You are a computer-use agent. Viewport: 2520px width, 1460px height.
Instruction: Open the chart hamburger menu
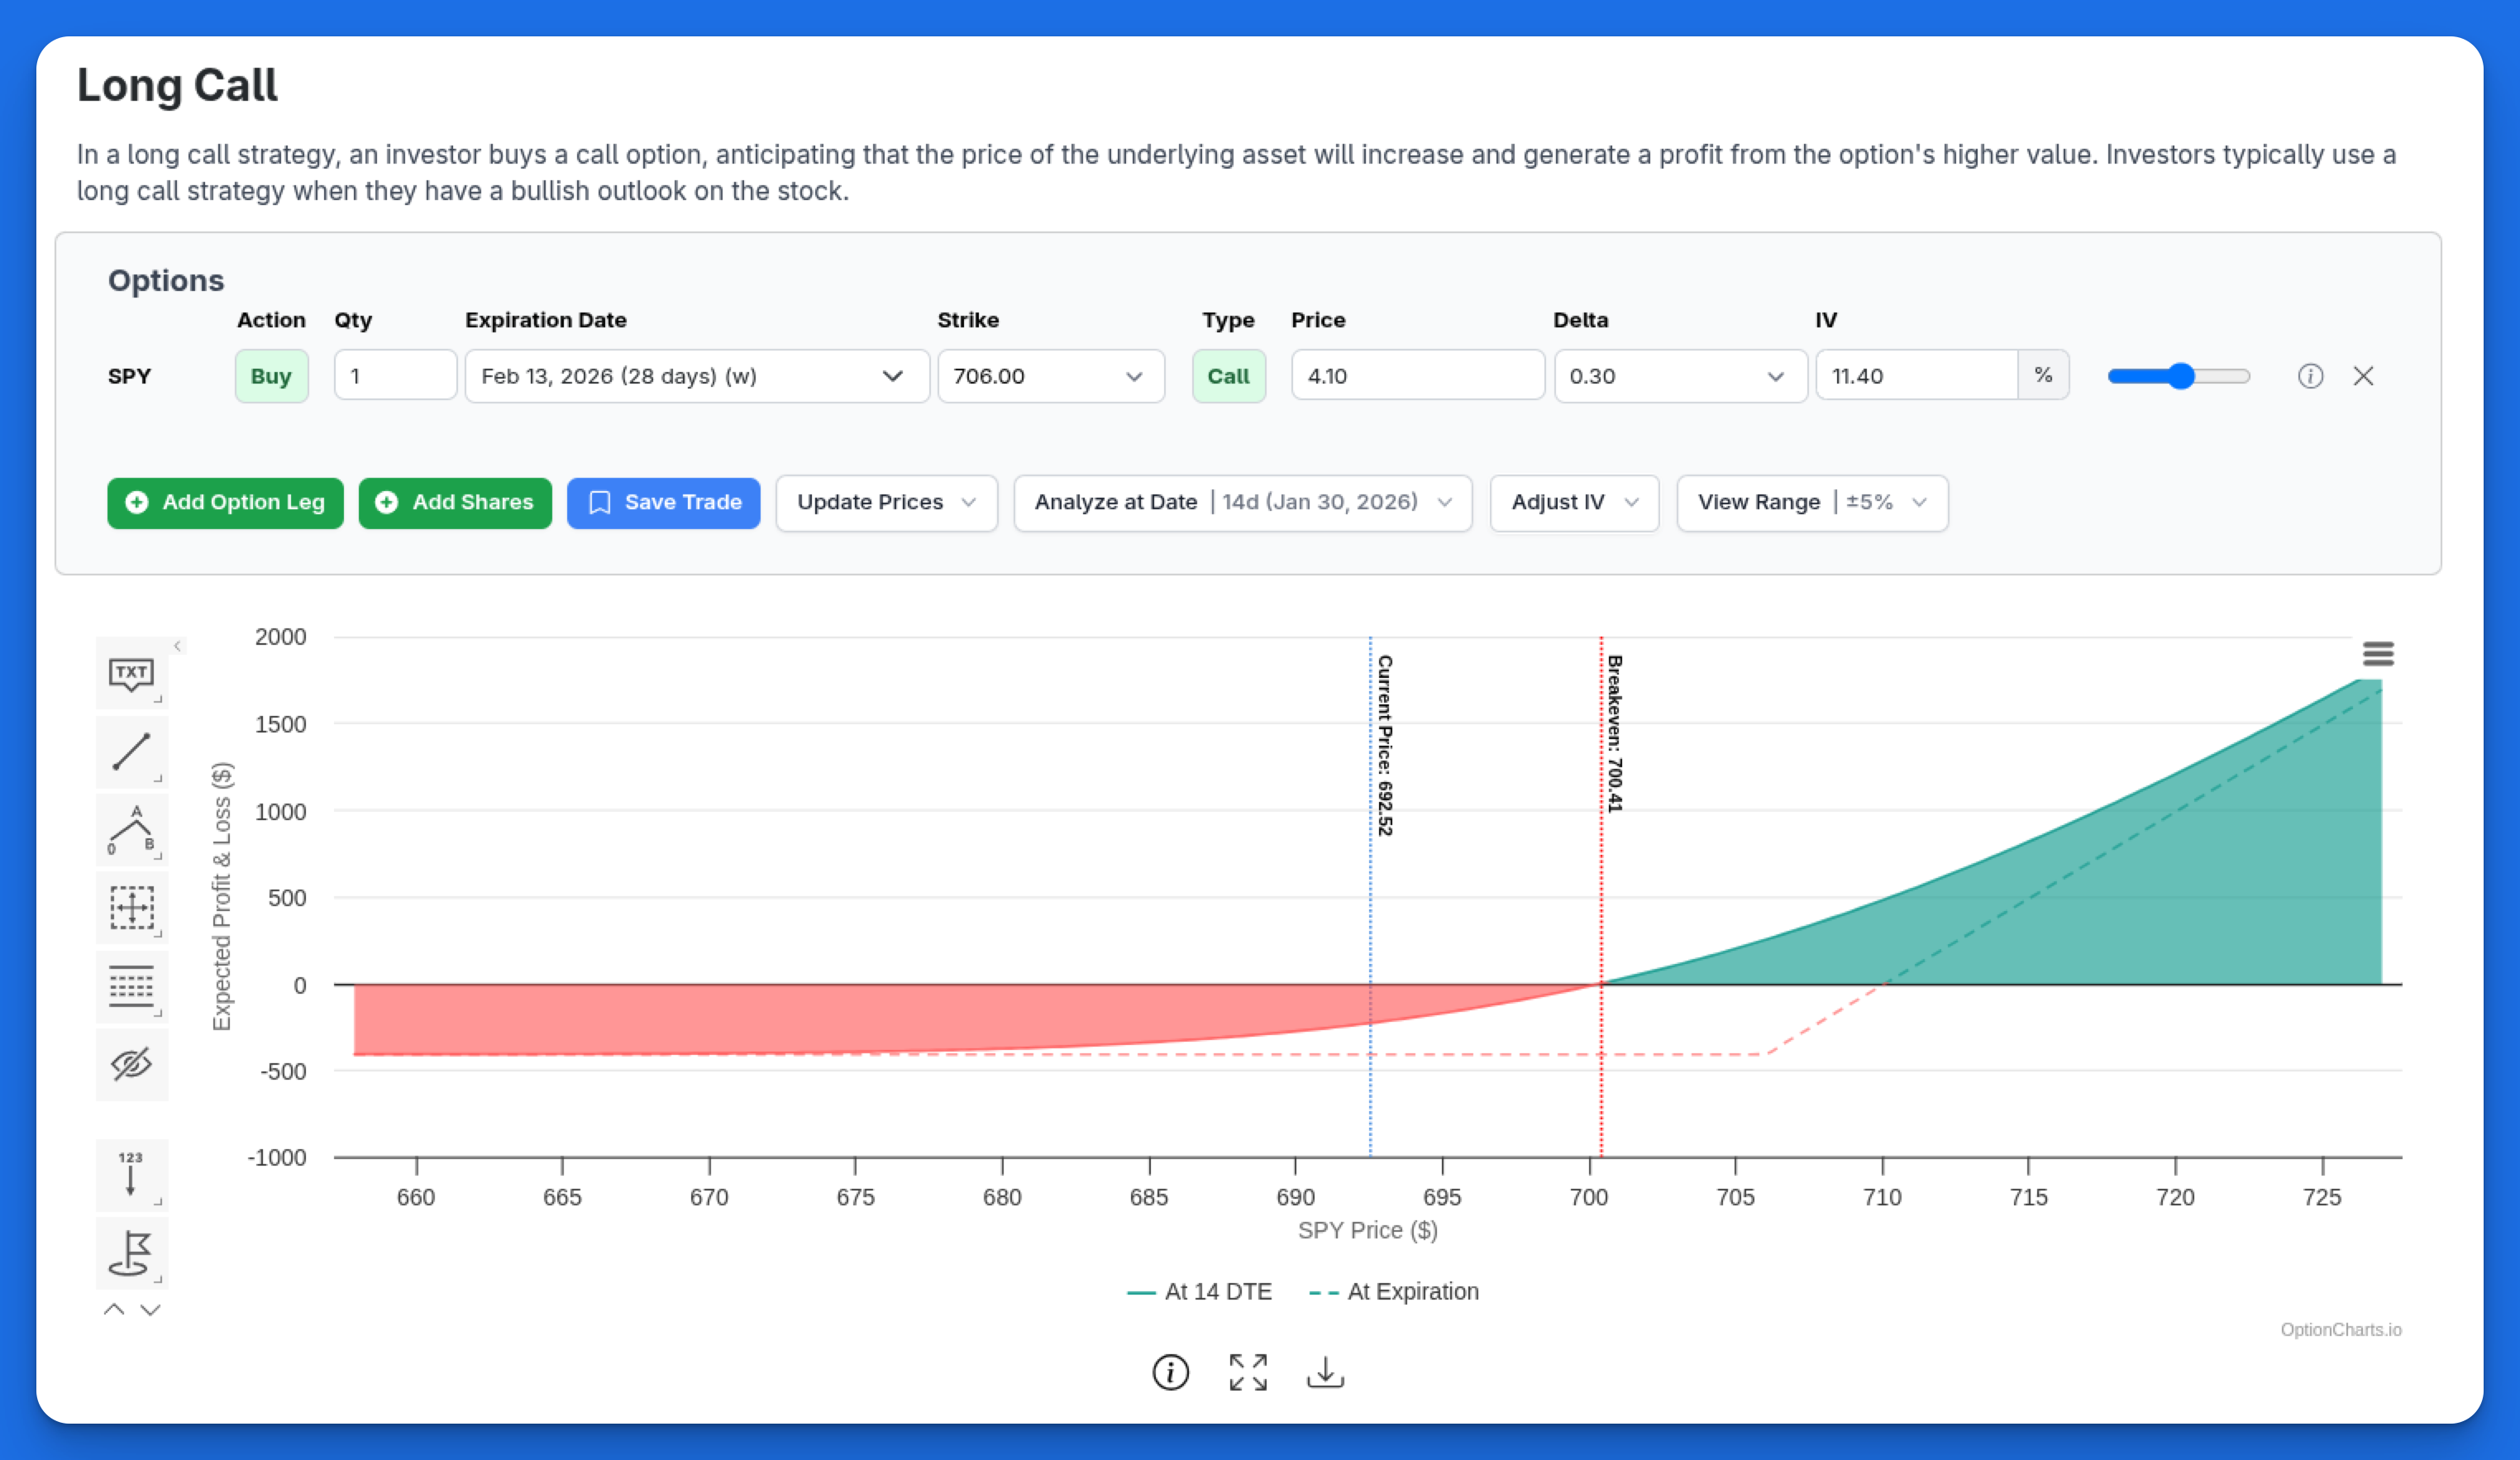[2380, 653]
